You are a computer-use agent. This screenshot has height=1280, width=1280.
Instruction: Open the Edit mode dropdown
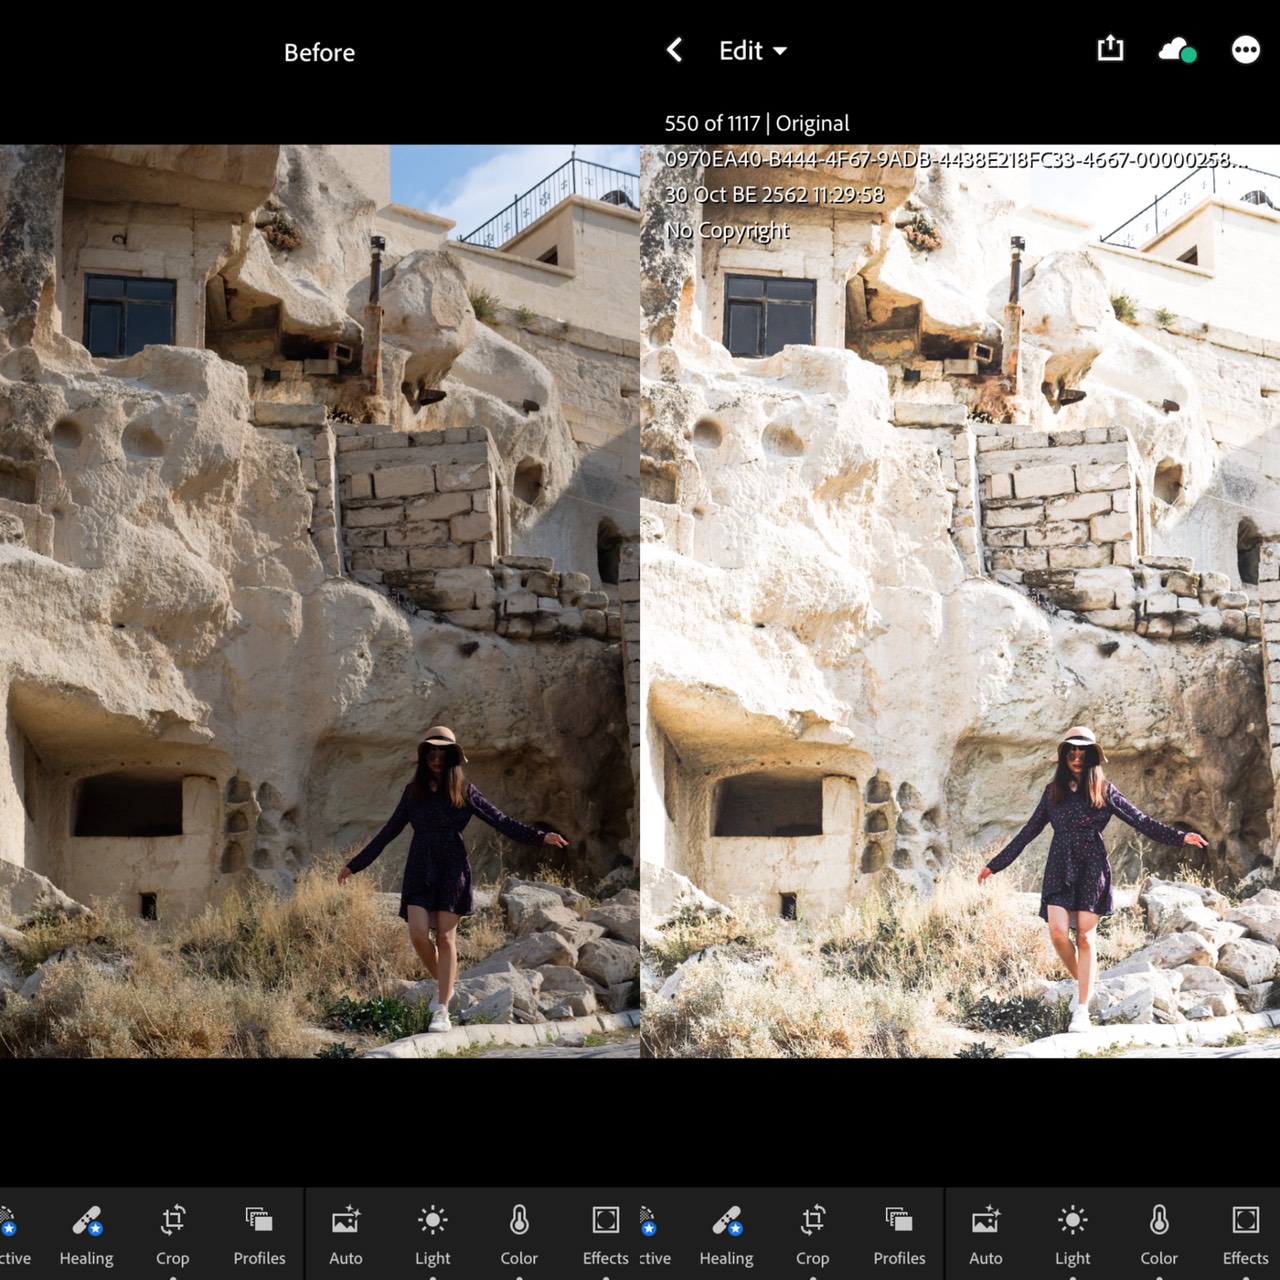(752, 51)
